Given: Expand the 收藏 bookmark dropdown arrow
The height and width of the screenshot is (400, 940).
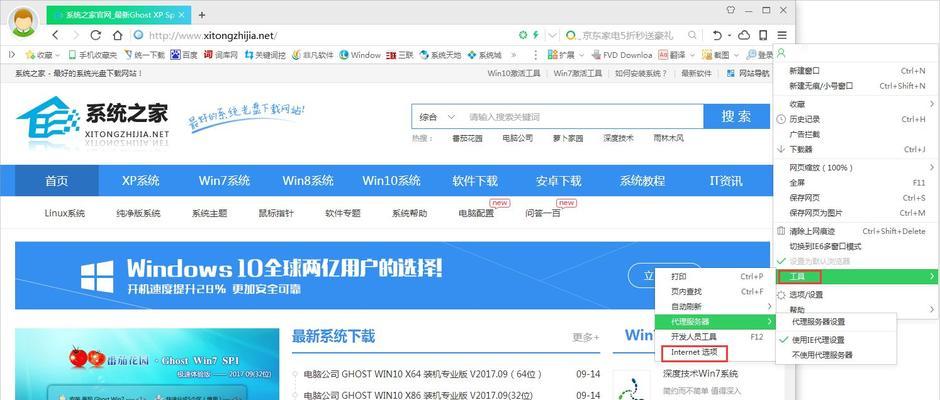Looking at the screenshot, I should pyautogui.click(x=58, y=55).
